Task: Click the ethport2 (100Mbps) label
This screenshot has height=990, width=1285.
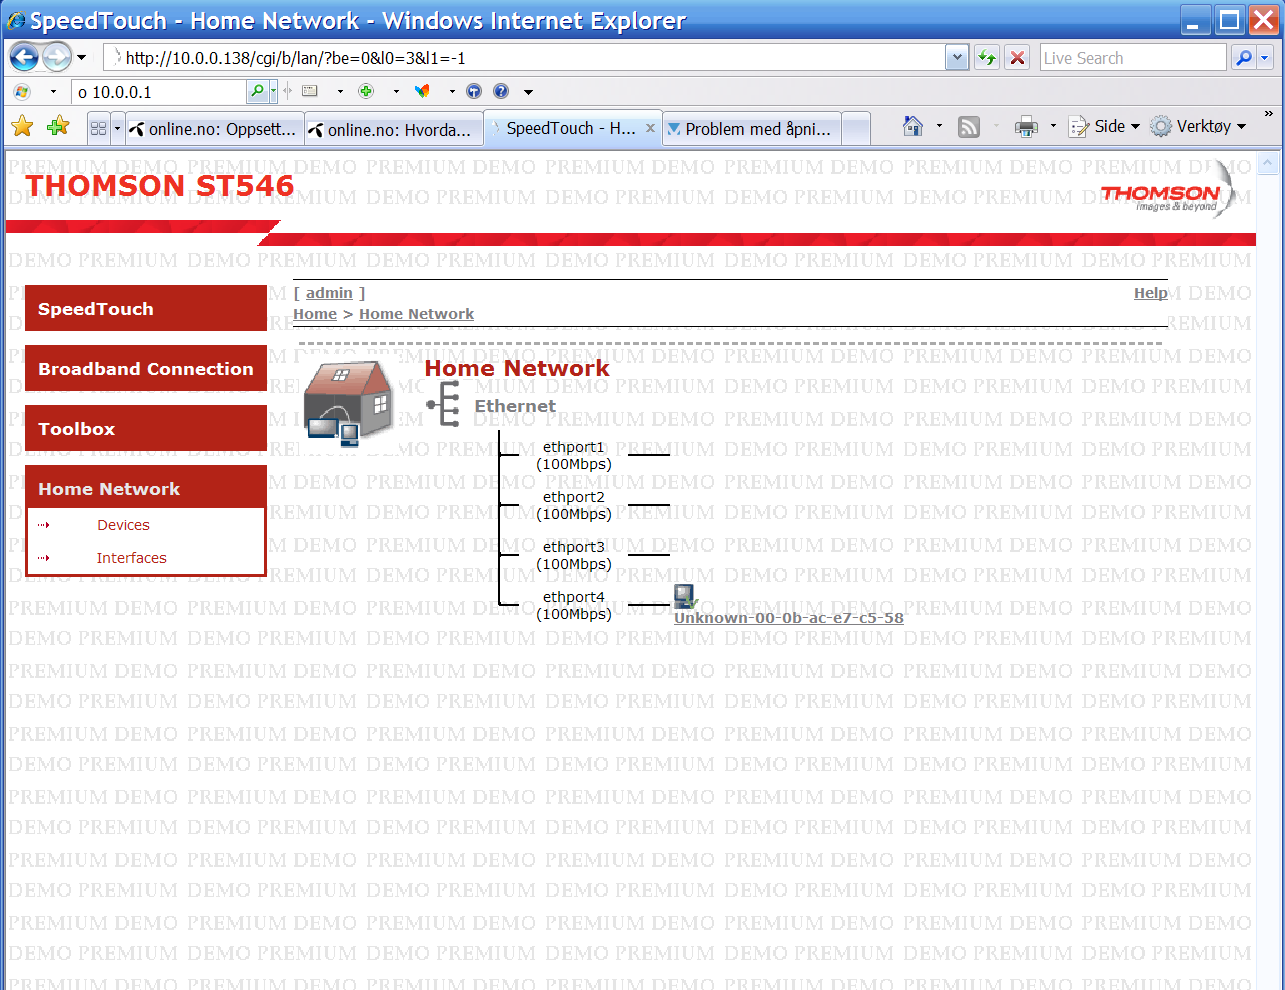Action: click(574, 505)
